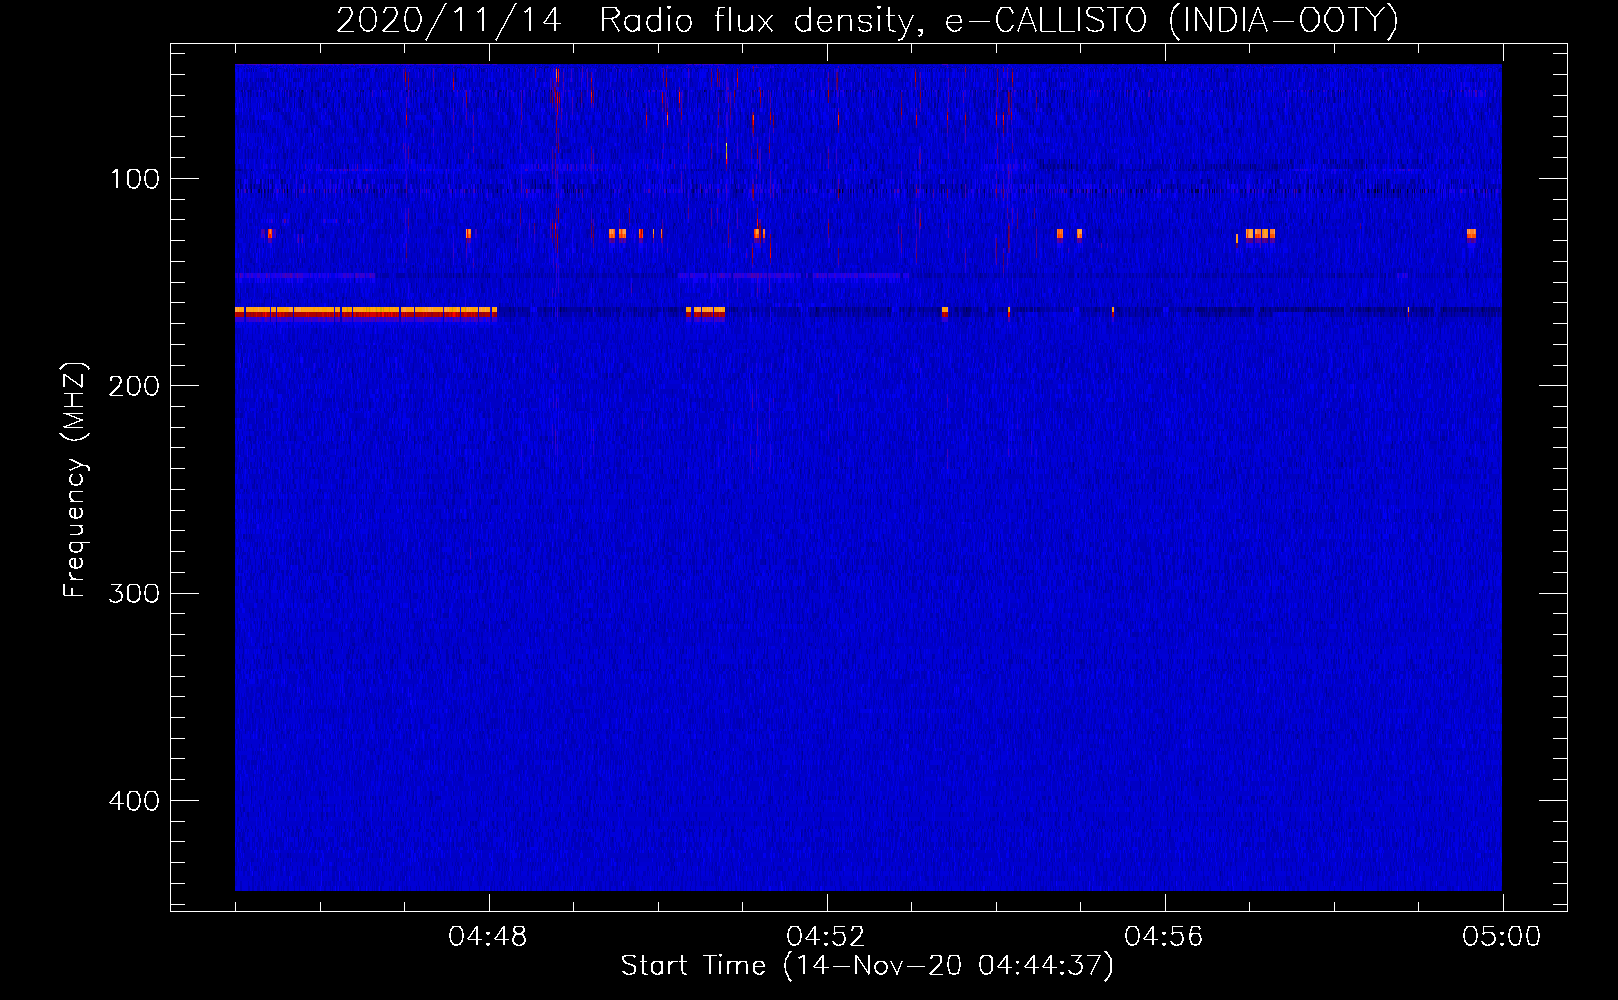Click the 100 frequency tick label
Image resolution: width=1618 pixels, height=1000 pixels.
point(135,179)
